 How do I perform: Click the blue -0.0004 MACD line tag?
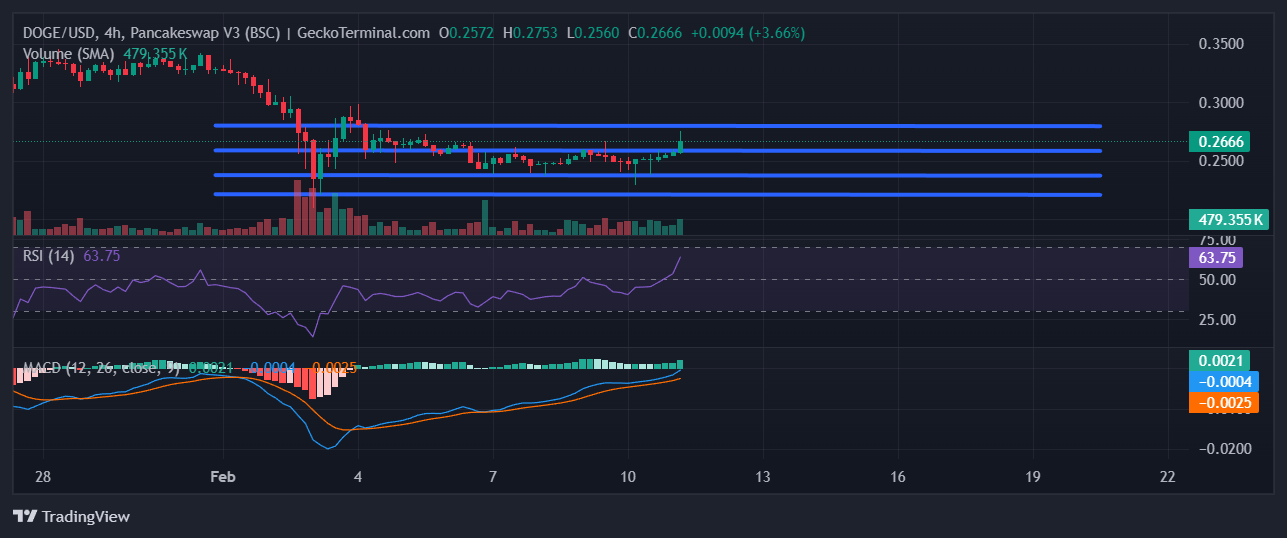[1223, 381]
